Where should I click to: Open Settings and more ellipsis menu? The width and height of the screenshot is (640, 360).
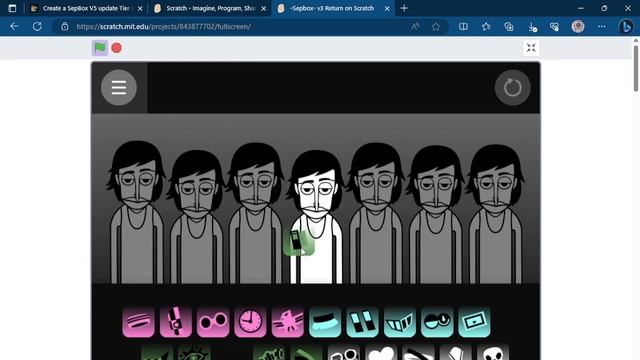602,27
